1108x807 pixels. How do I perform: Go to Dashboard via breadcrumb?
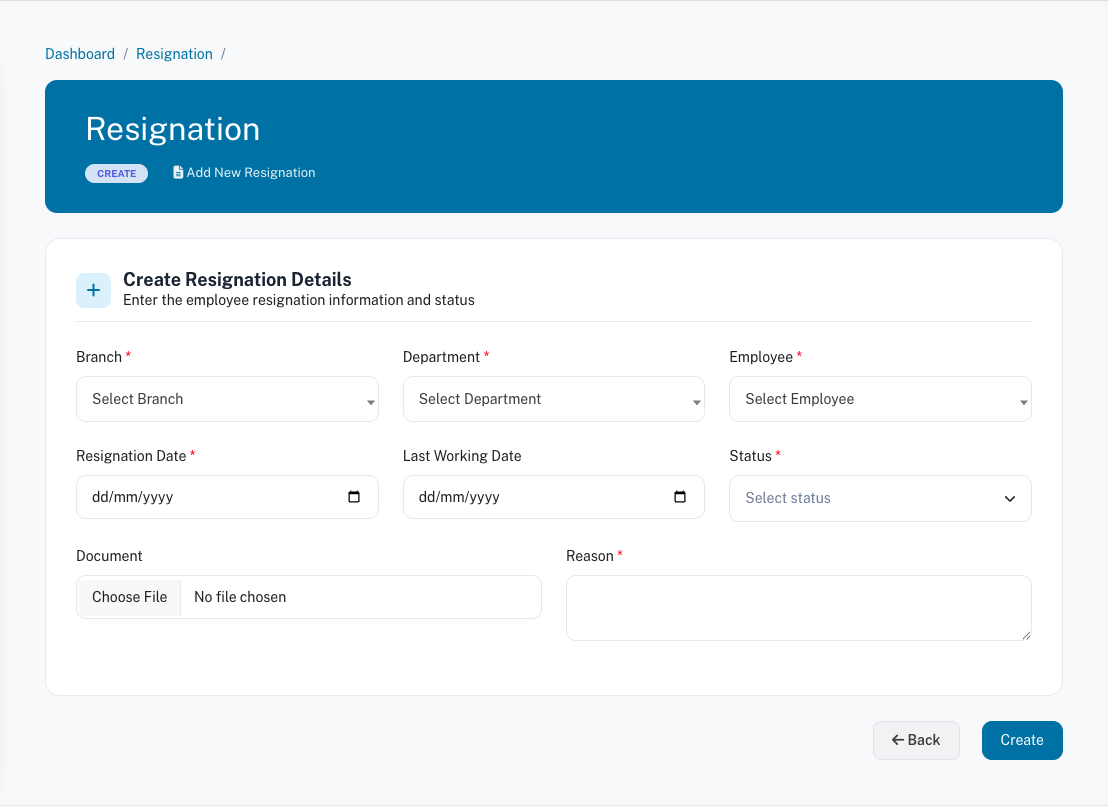pyautogui.click(x=80, y=54)
